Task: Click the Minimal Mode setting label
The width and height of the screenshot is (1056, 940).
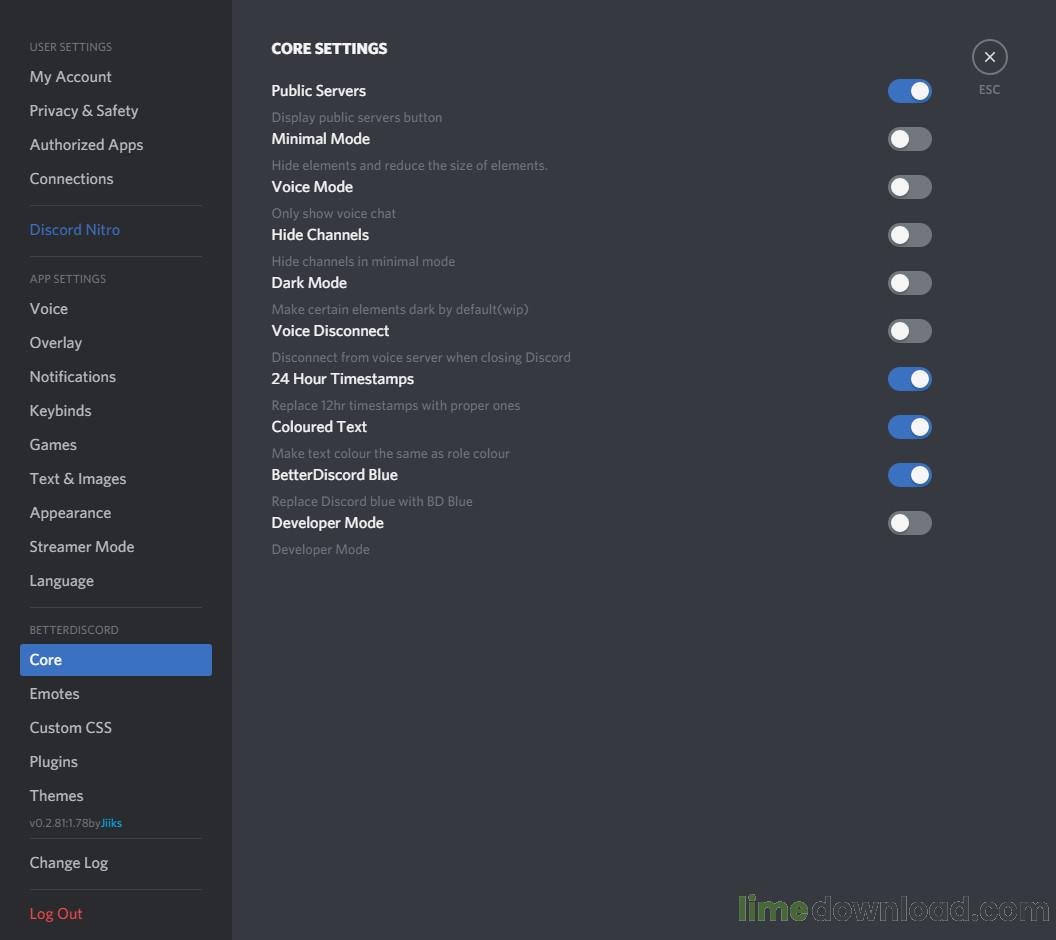Action: [x=321, y=139]
